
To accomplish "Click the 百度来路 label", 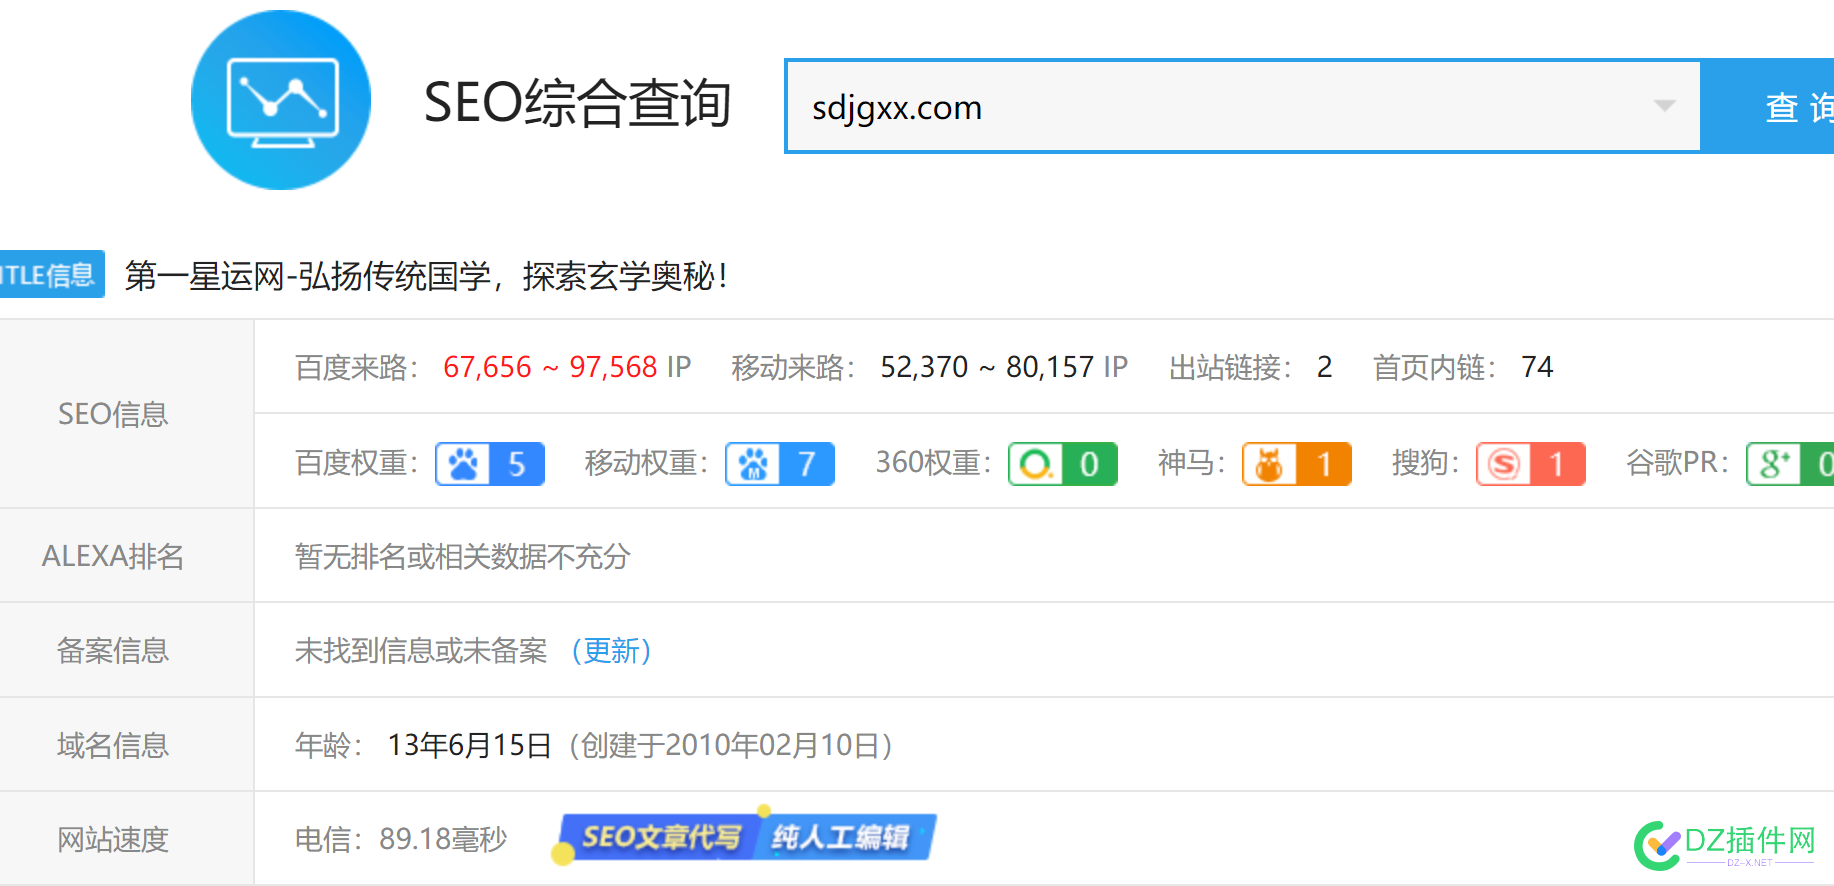I will pyautogui.click(x=357, y=367).
